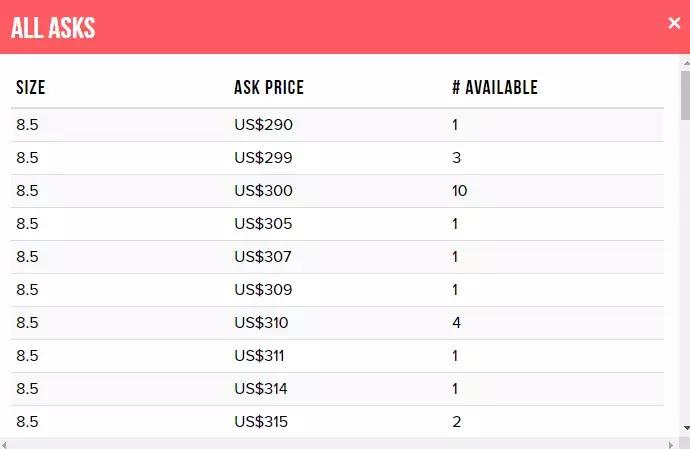Screen dimensions: 690x449
Task: Click the Ask Price column header
Action: tap(268, 88)
